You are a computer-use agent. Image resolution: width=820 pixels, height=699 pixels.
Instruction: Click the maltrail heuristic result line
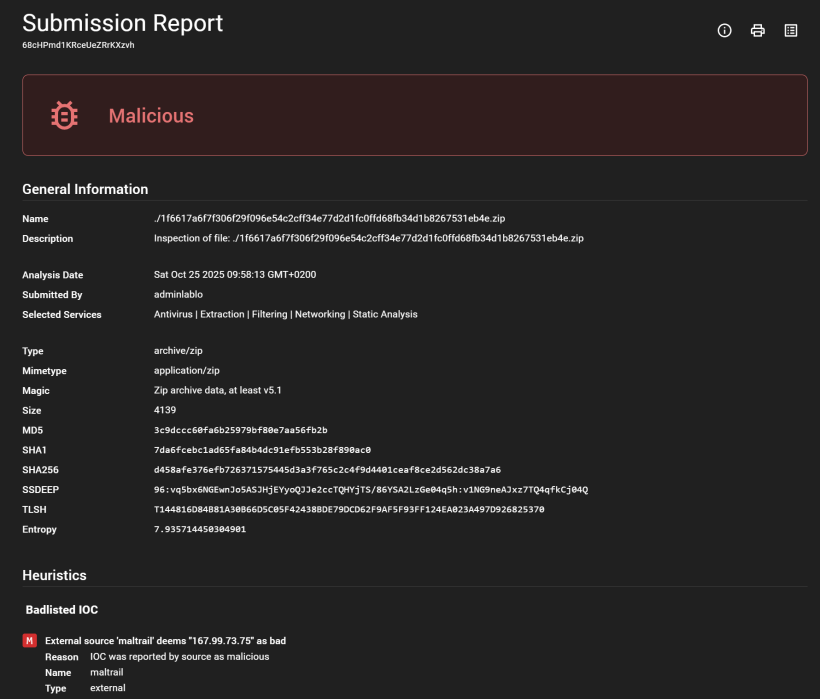tap(165, 640)
